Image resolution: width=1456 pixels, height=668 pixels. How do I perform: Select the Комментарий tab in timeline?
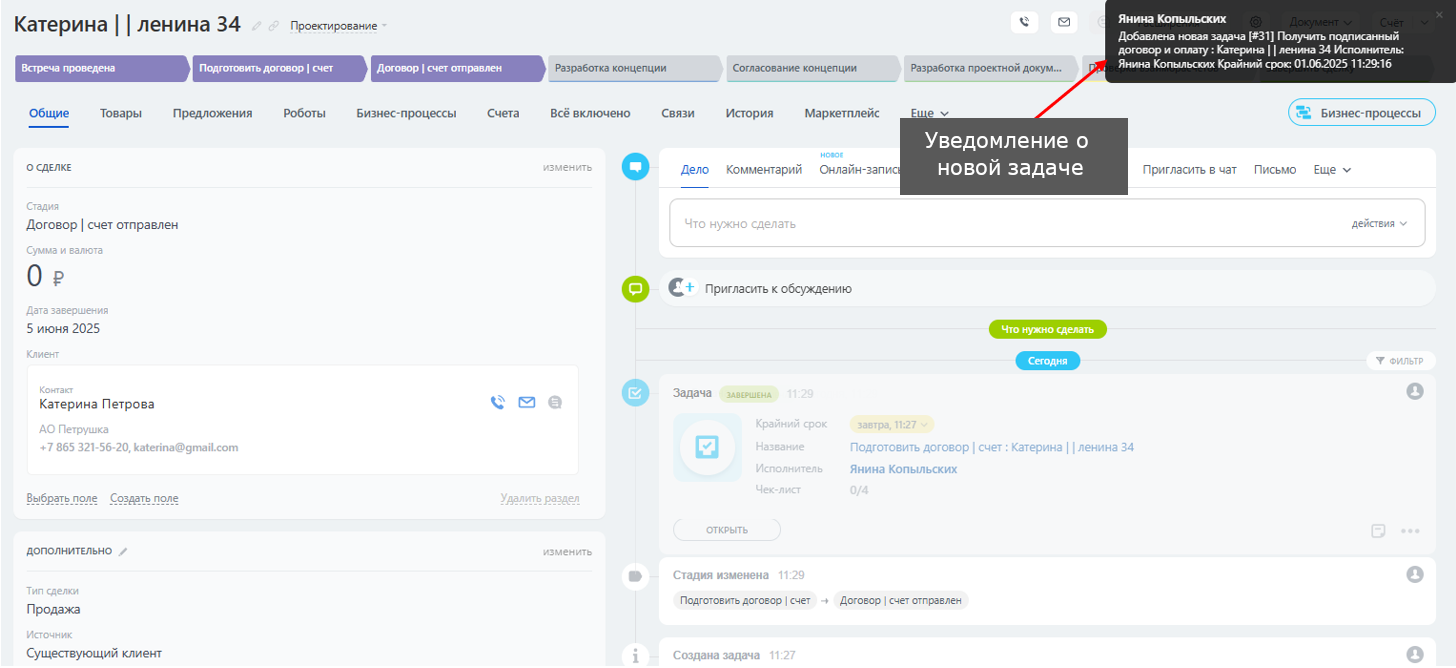(764, 170)
